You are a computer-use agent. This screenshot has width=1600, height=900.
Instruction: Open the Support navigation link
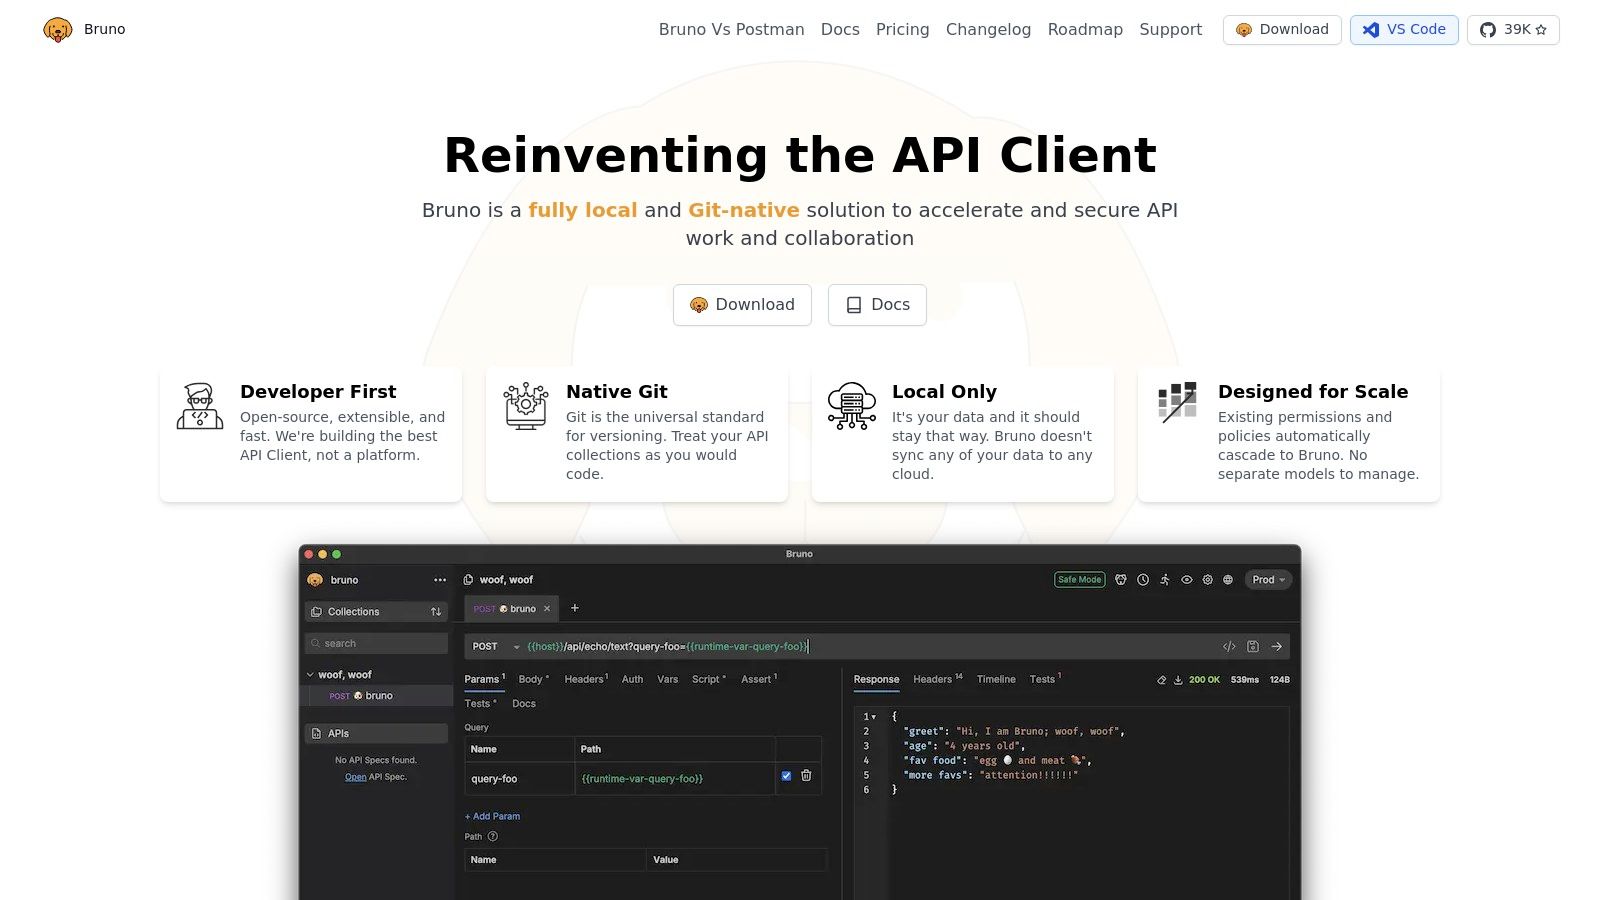[x=1170, y=30]
